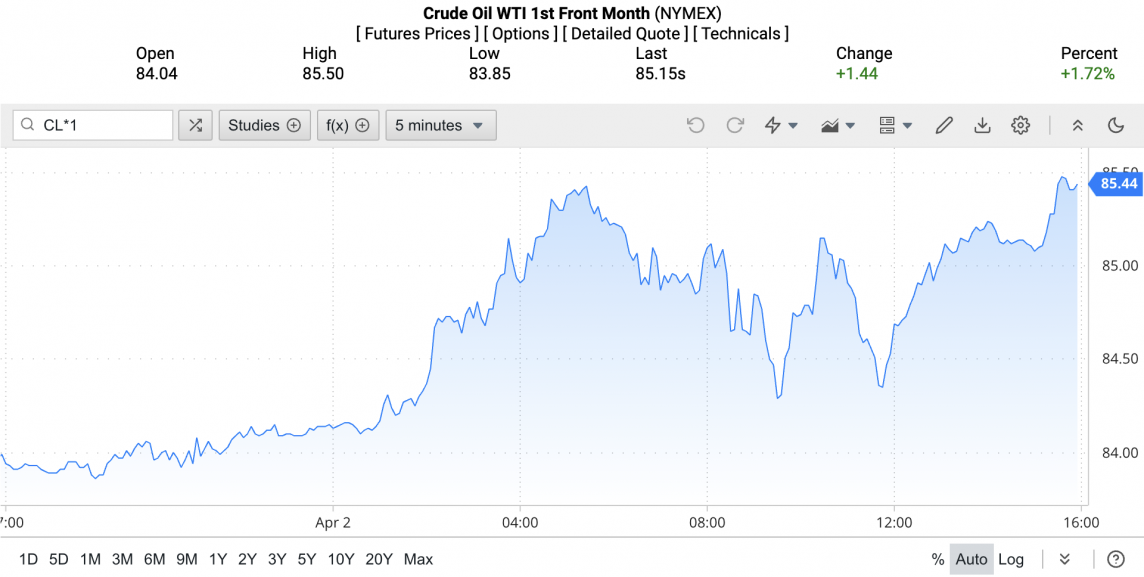Switch scale to percent mode
Viewport: 1144px width, 577px height.
(x=937, y=559)
